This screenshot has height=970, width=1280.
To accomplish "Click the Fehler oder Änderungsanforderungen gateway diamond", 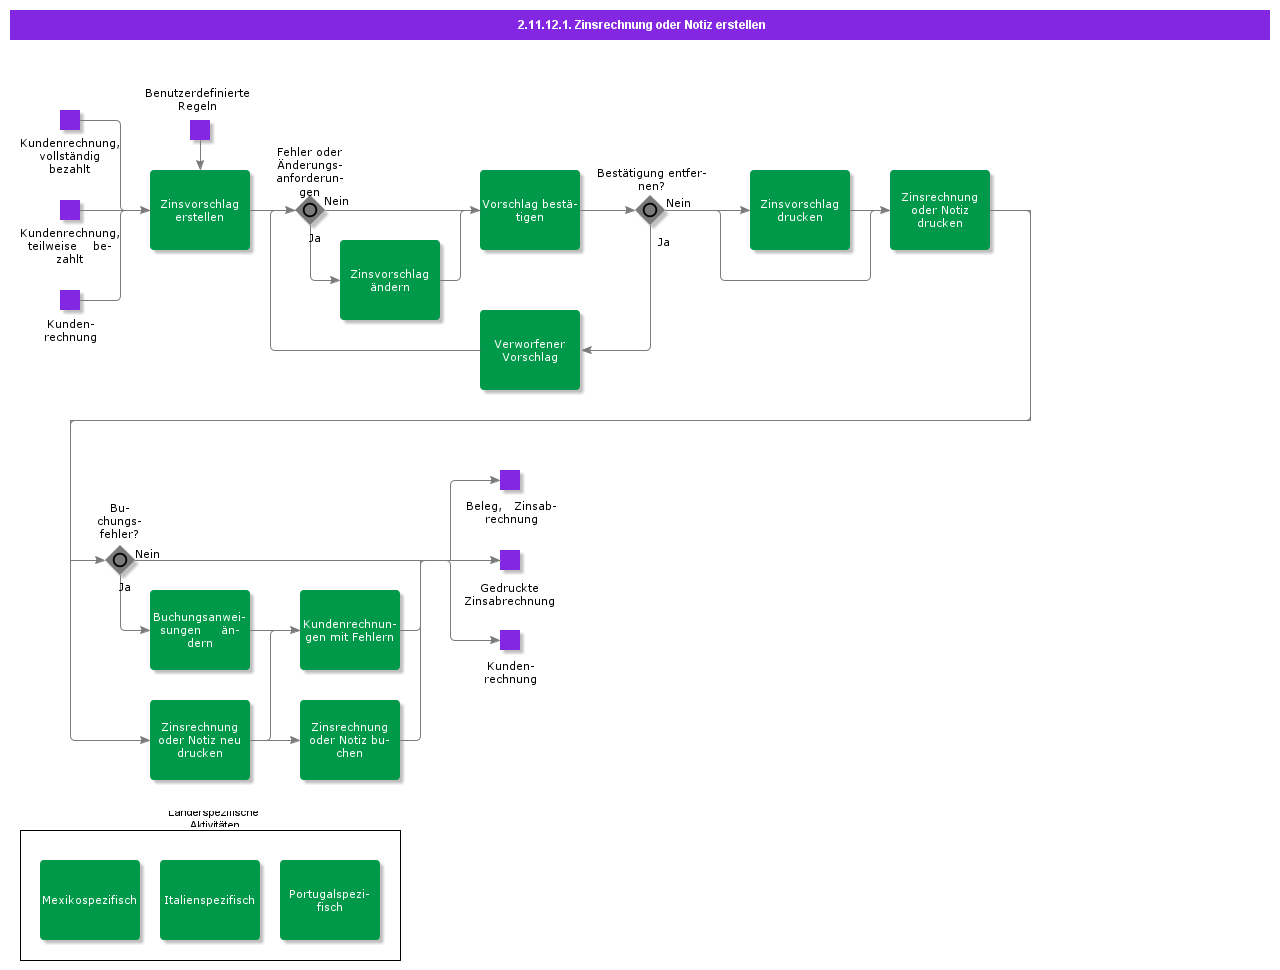I will point(310,210).
